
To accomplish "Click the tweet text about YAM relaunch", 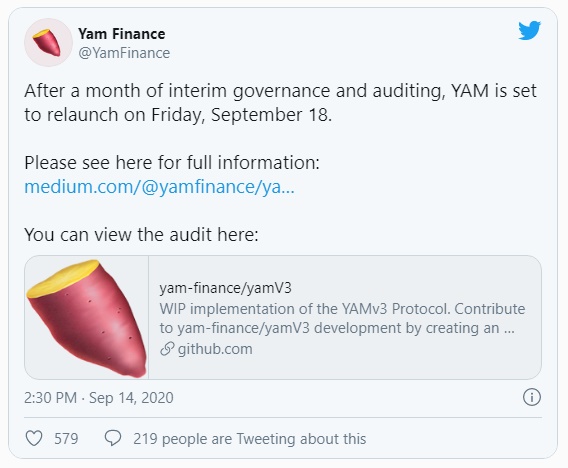I will click(280, 103).
